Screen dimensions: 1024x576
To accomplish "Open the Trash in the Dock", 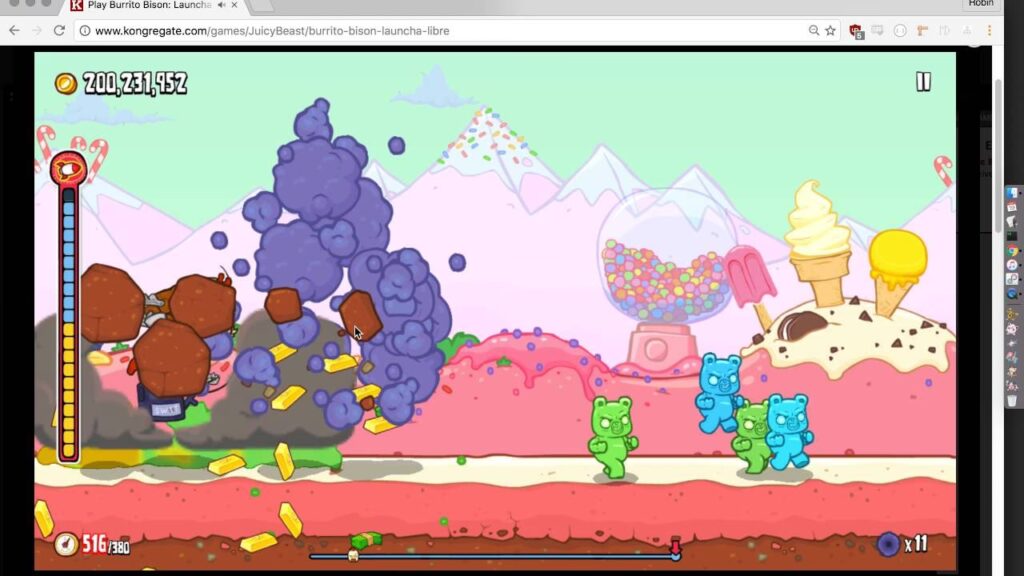I will pos(1012,400).
